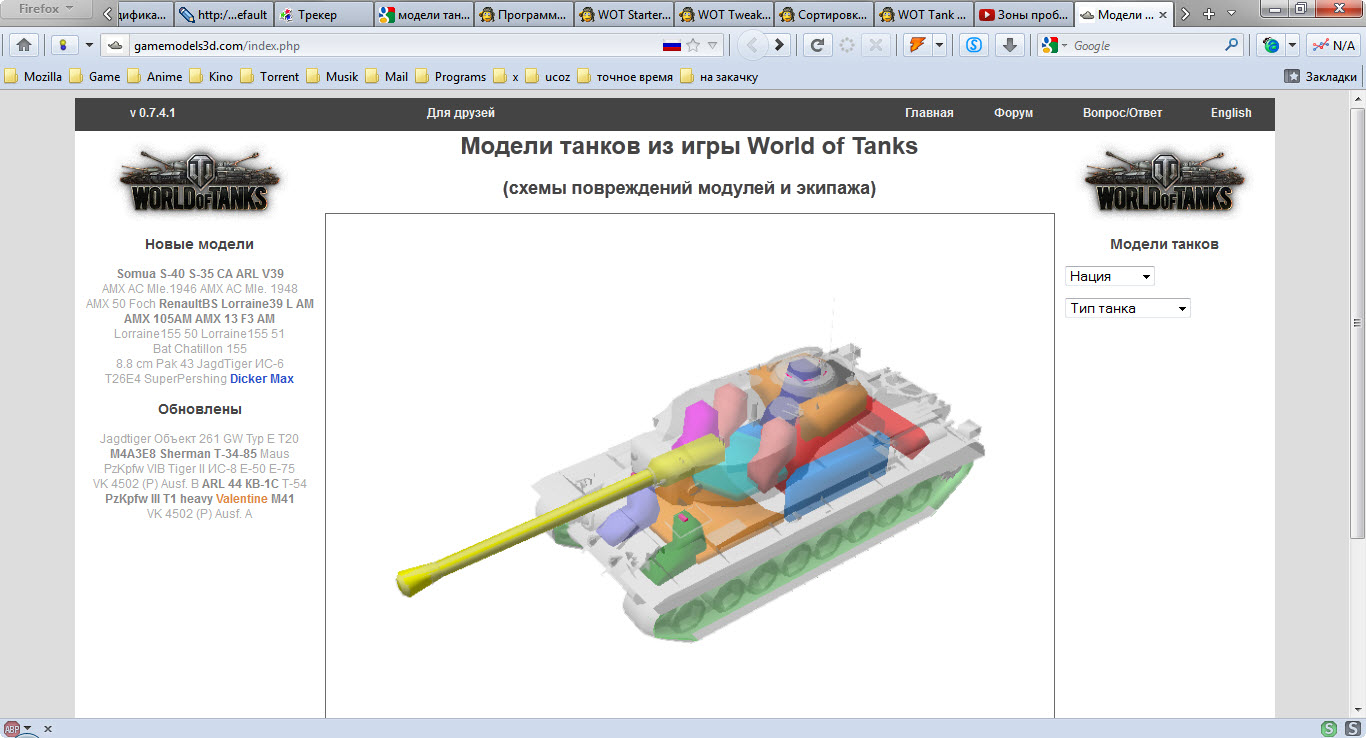1366x738 pixels.
Task: Click World of Tanks logo above Новые модели
Action: pos(199,181)
